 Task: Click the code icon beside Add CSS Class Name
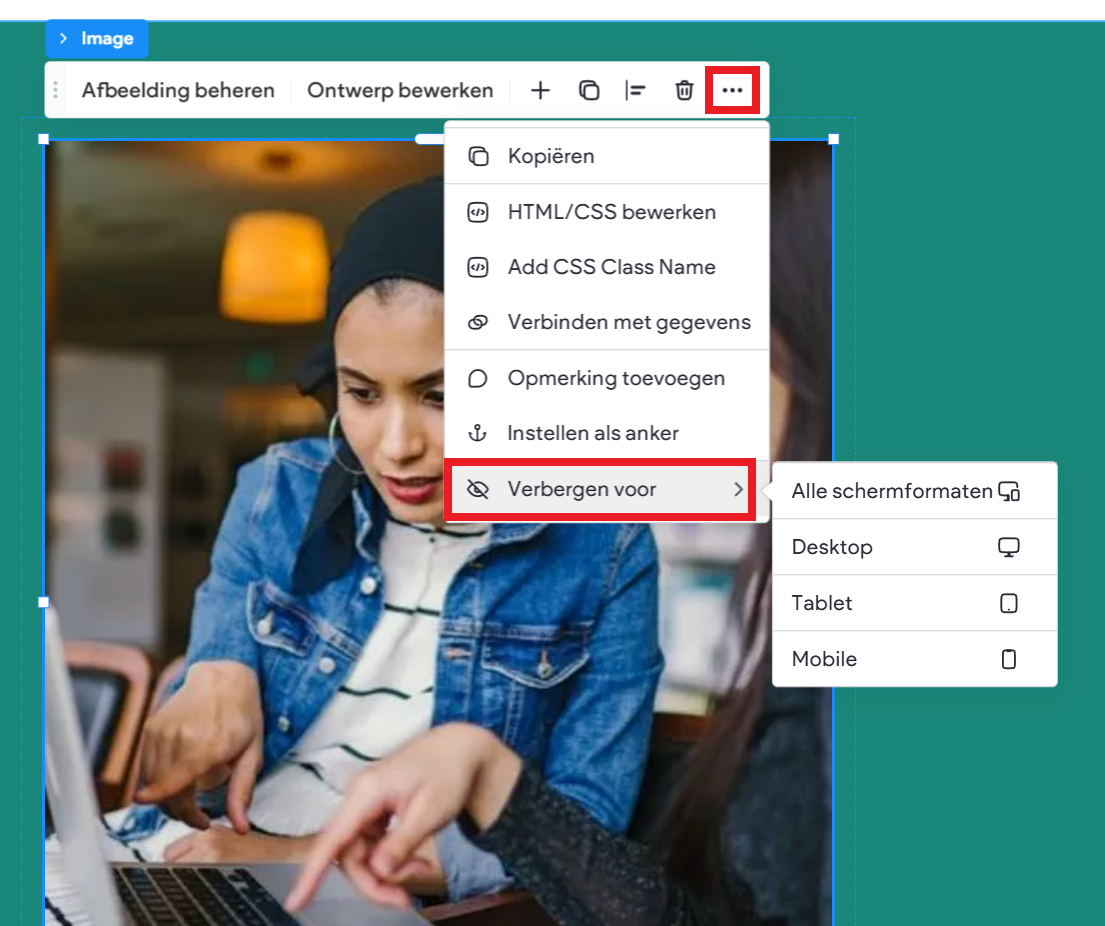coord(478,267)
